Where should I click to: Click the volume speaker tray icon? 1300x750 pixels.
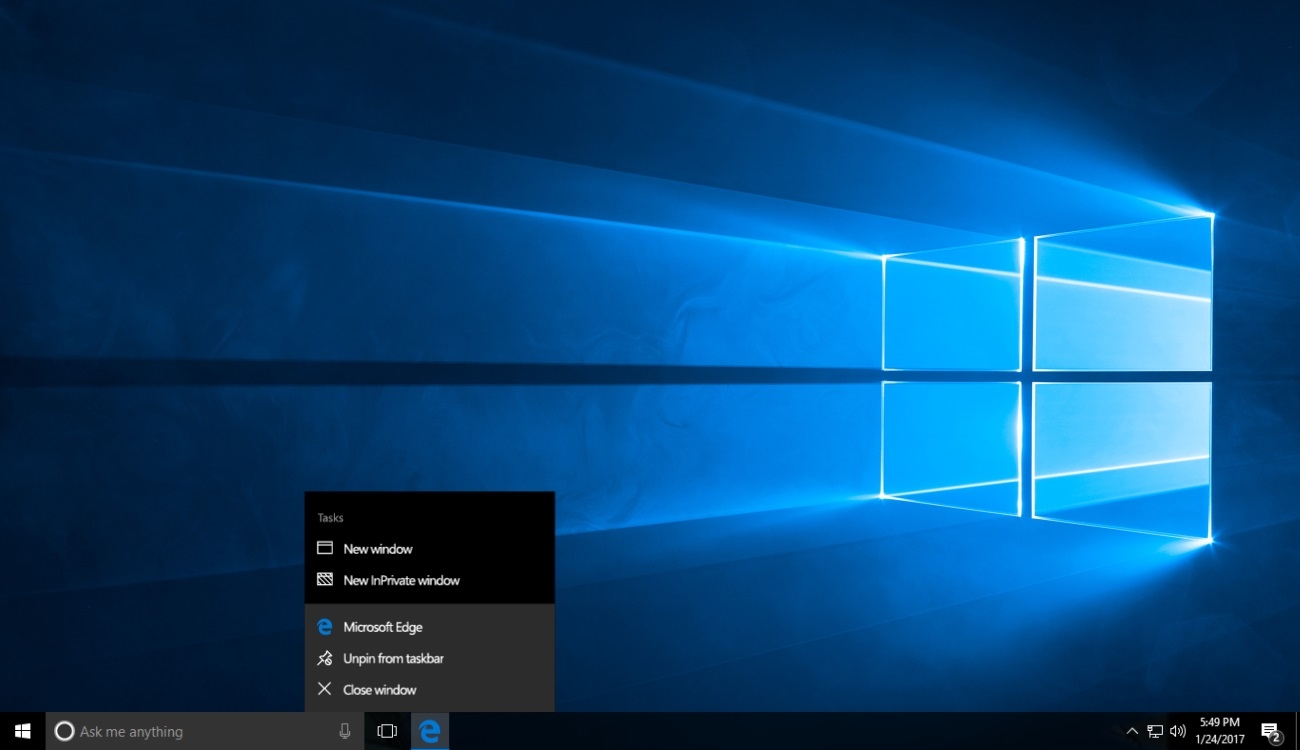pyautogui.click(x=1178, y=731)
